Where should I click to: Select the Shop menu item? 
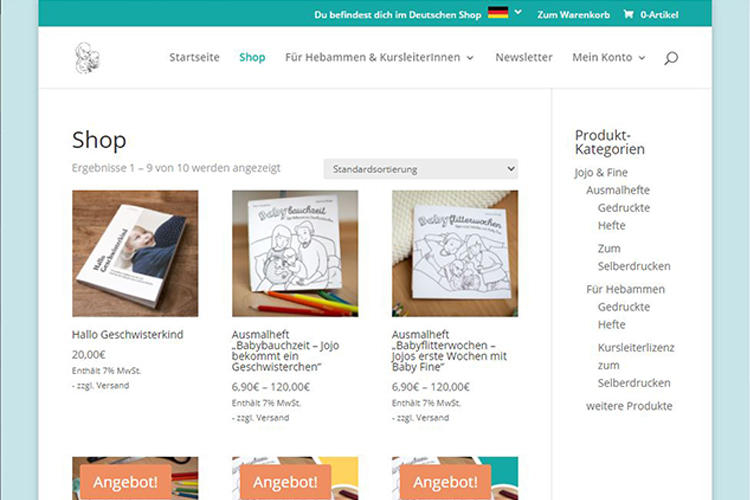pyautogui.click(x=252, y=57)
